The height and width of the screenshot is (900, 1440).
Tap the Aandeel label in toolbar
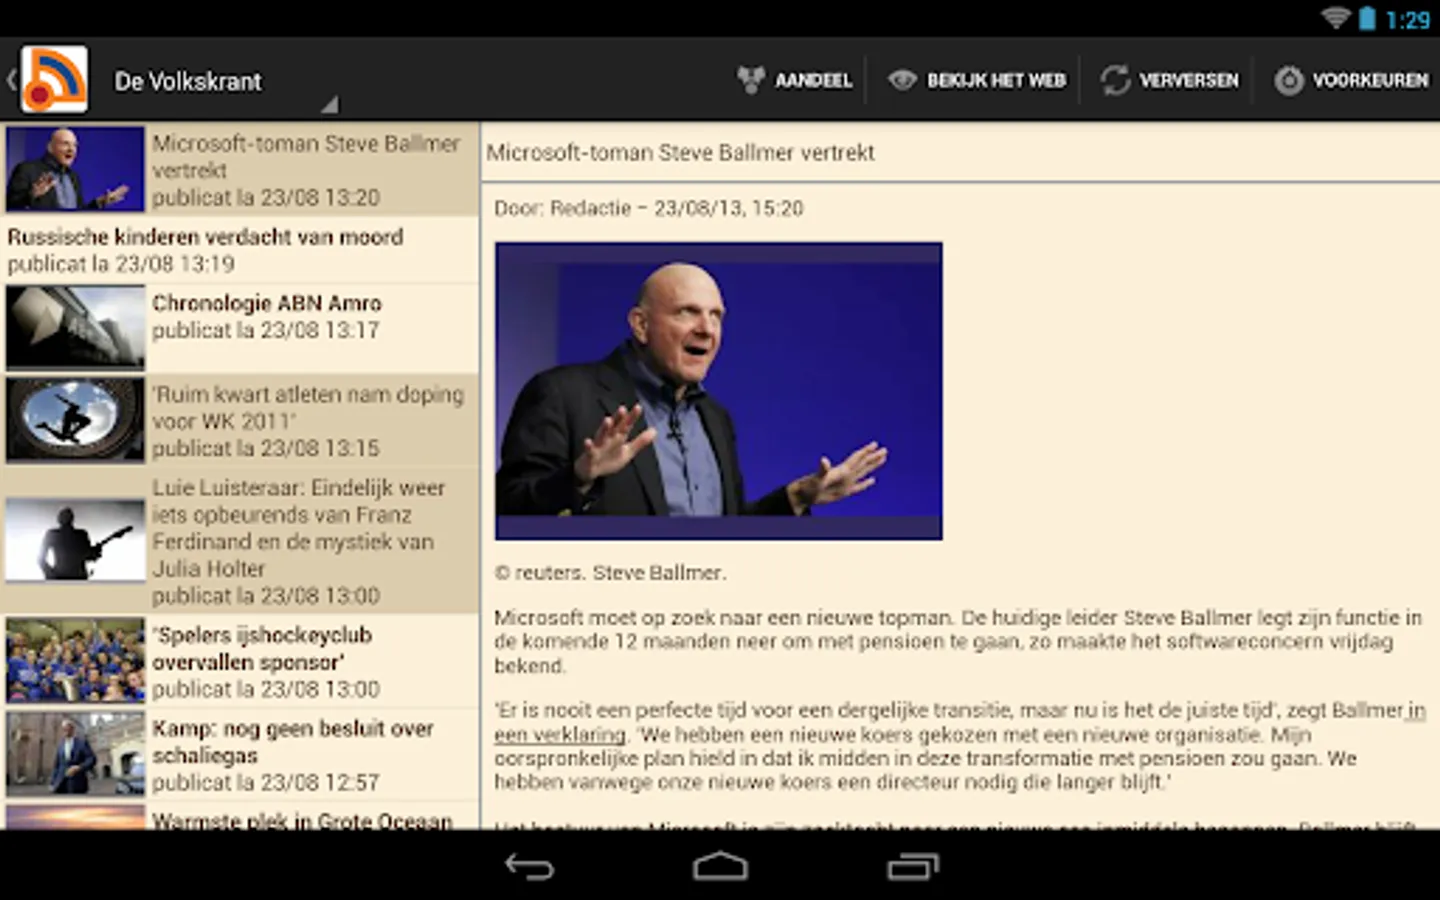pyautogui.click(x=813, y=80)
